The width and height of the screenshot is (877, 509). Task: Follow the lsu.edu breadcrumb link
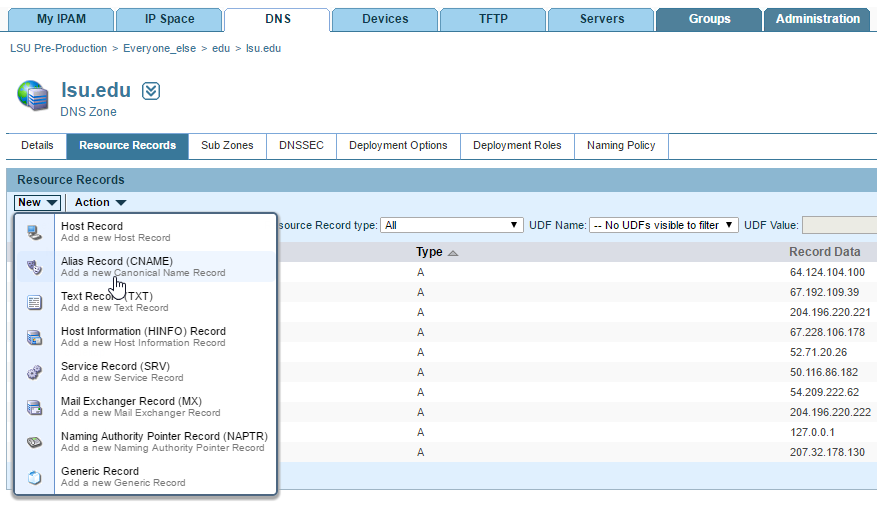pyautogui.click(x=263, y=49)
